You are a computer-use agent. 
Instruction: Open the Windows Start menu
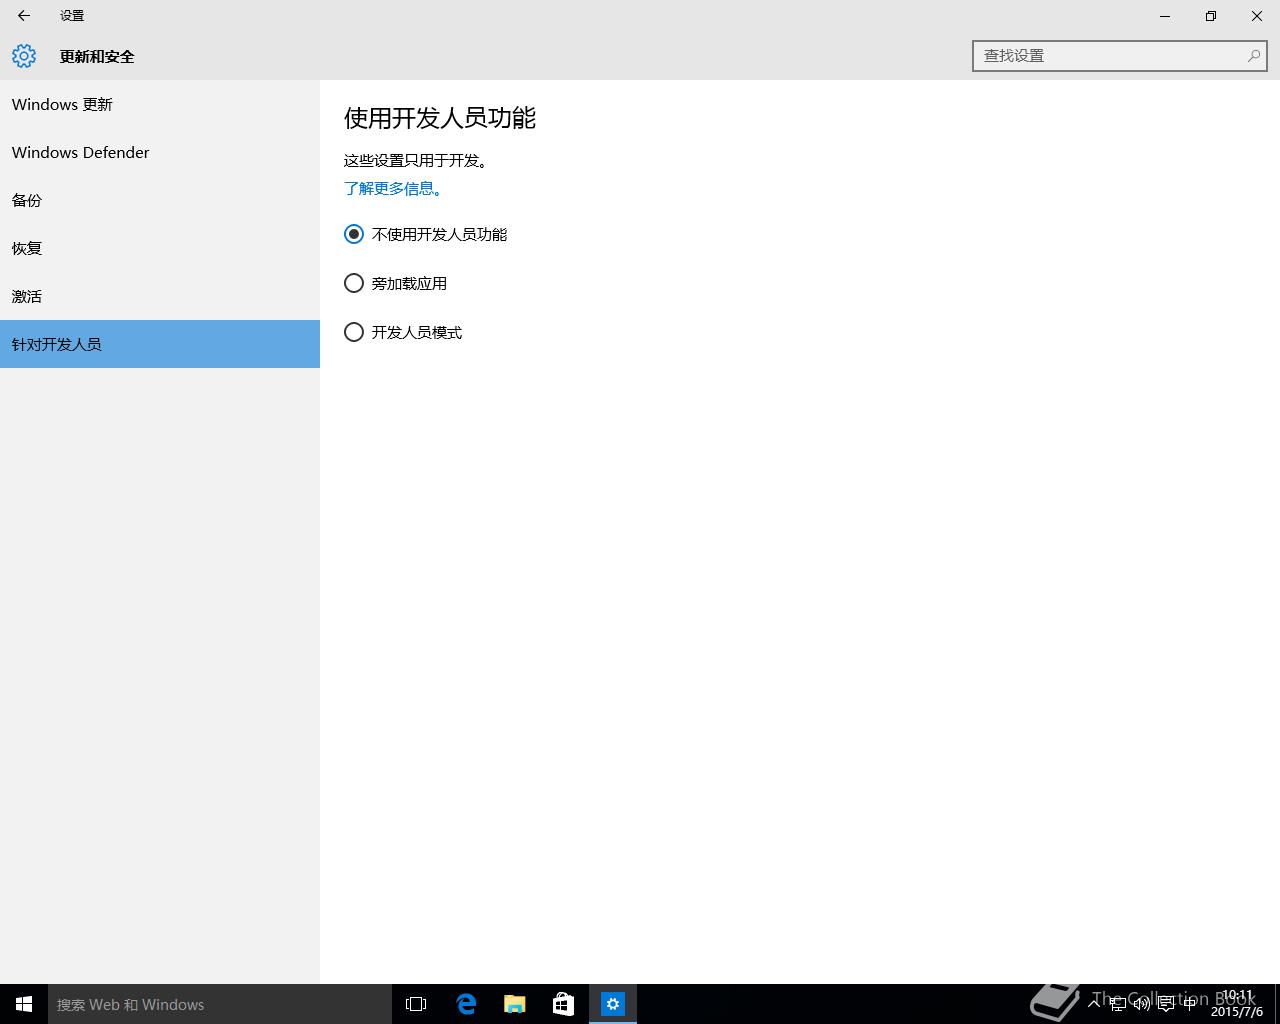[24, 1004]
